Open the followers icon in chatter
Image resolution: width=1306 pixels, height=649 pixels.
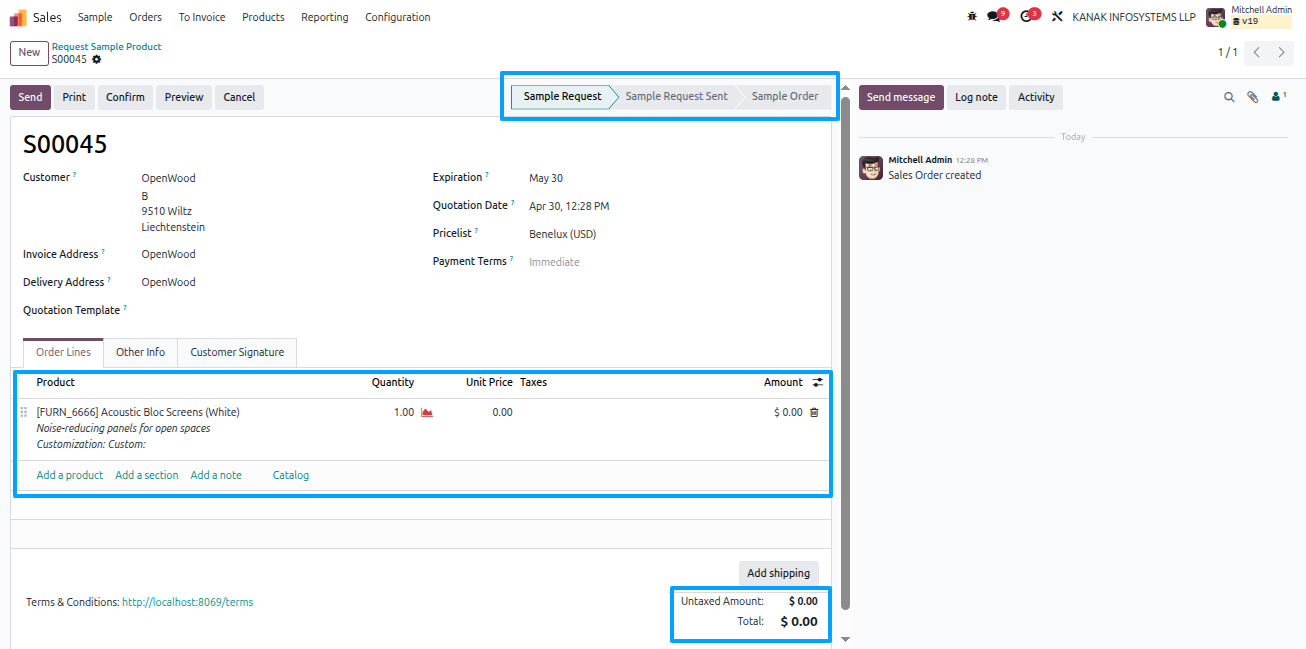pyautogui.click(x=1278, y=97)
